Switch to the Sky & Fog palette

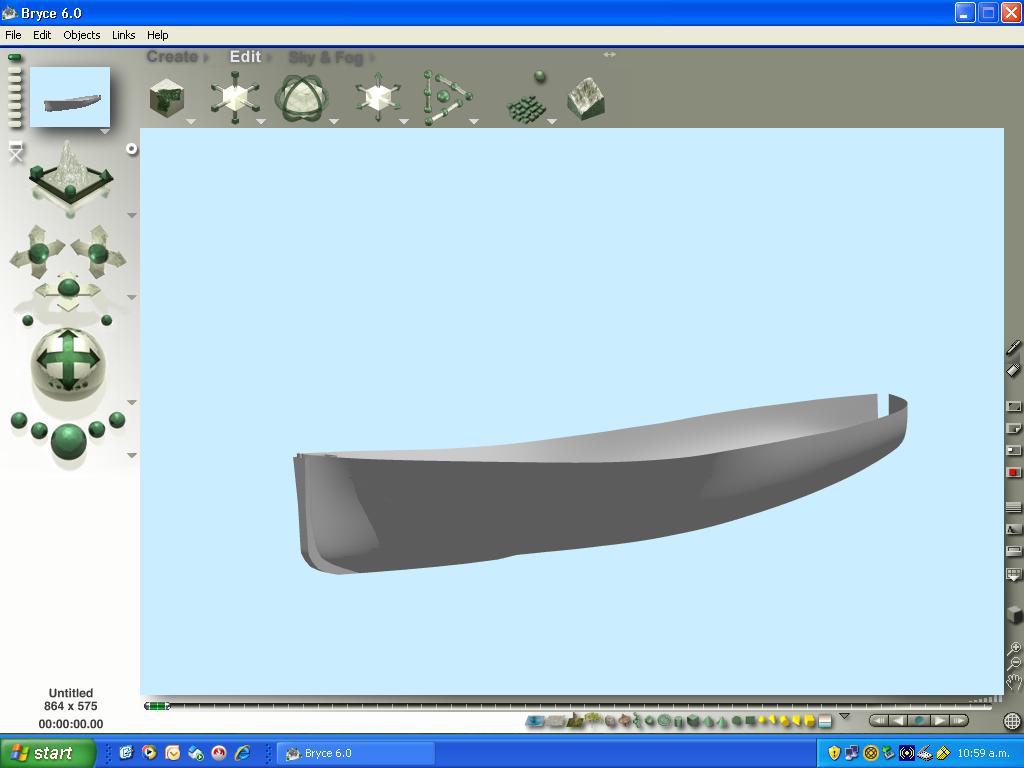point(325,57)
